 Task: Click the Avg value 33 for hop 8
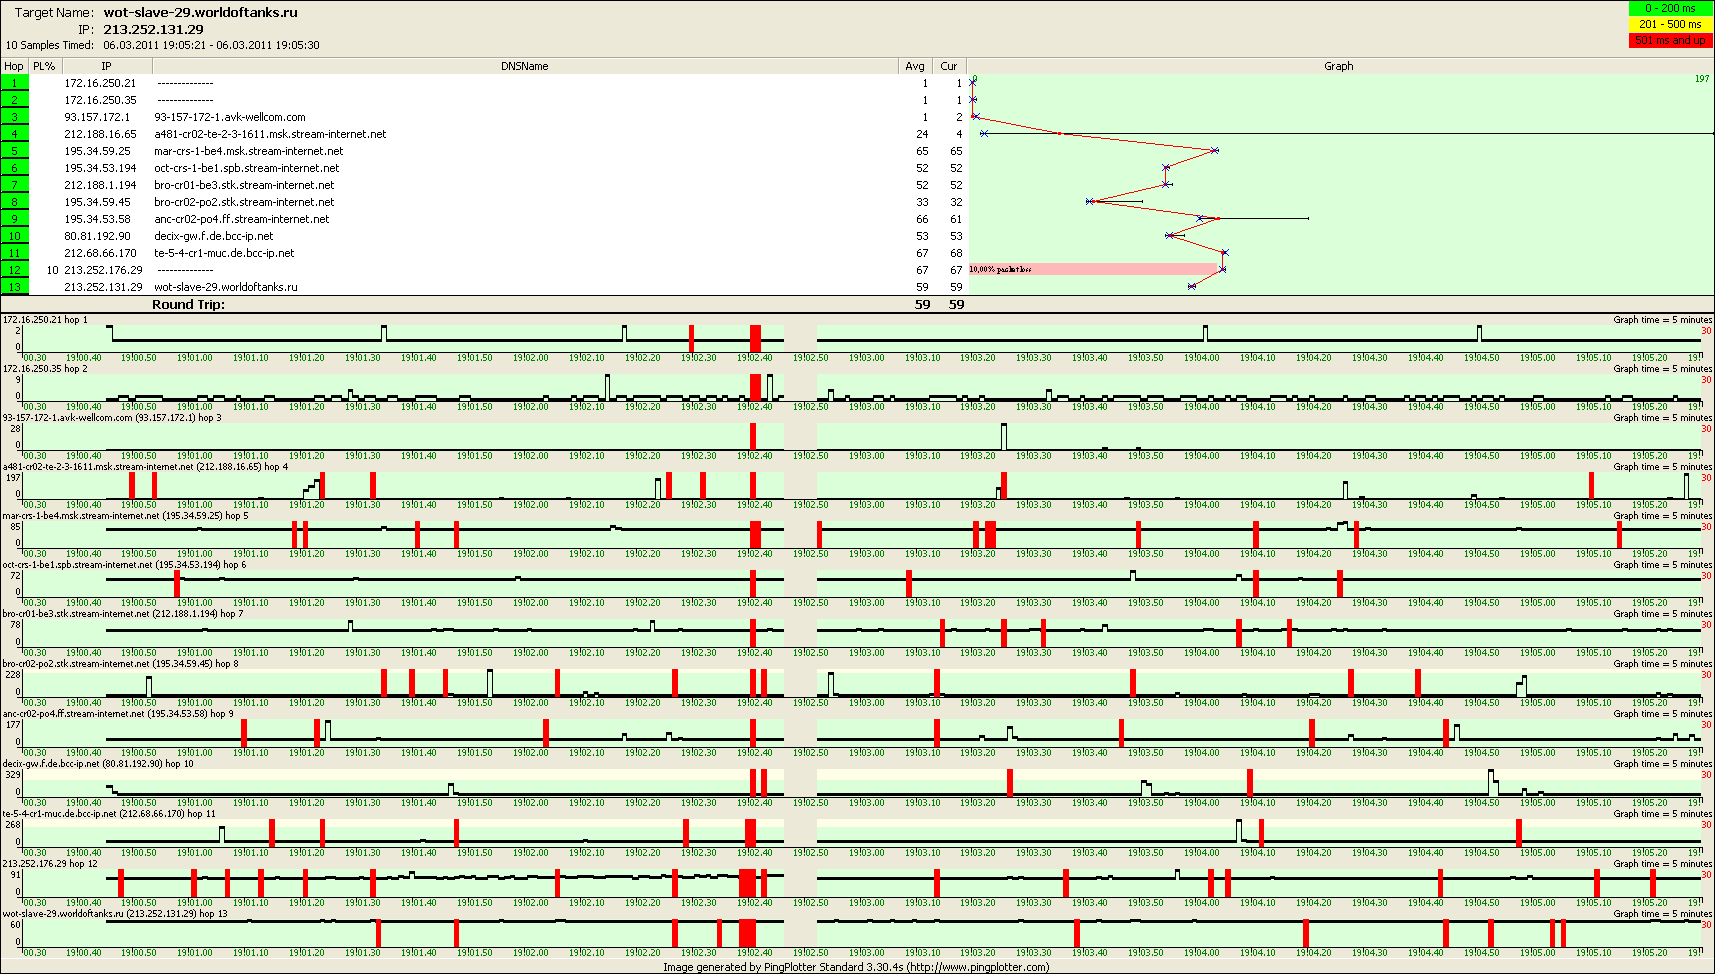(922, 202)
